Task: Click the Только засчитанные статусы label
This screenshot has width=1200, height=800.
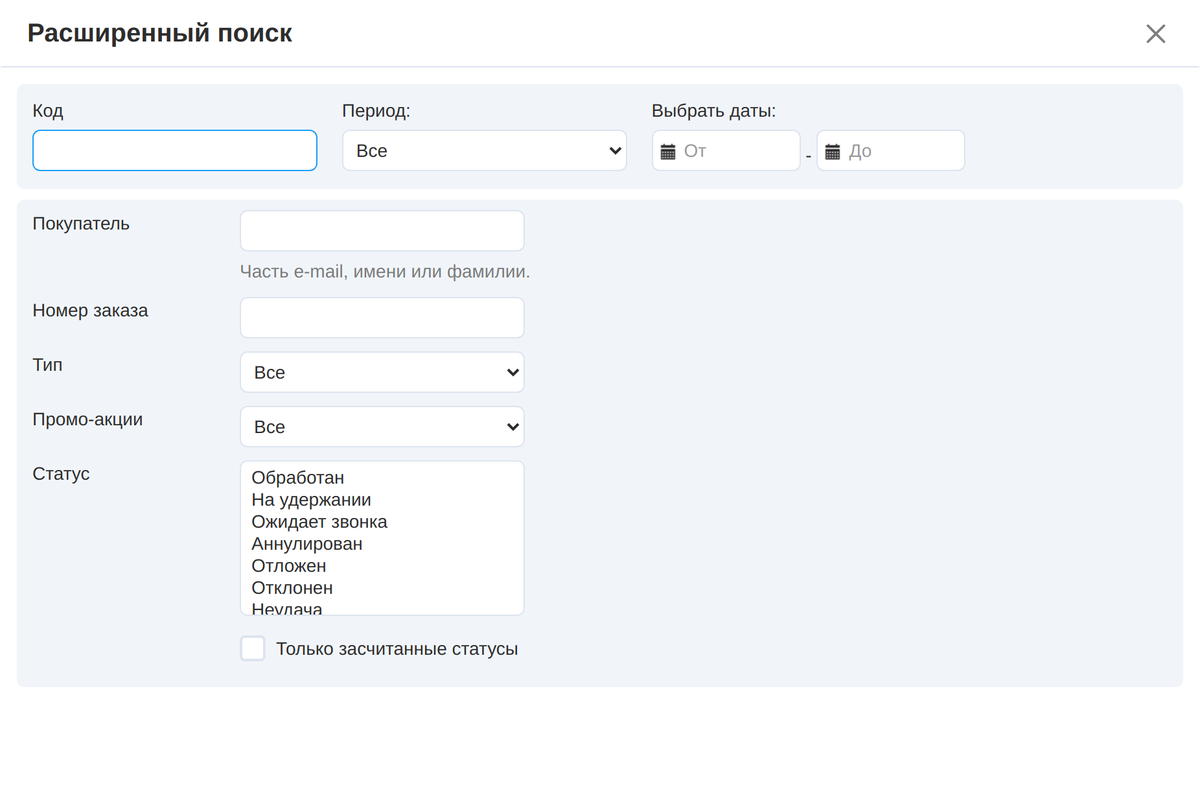Action: 397,649
